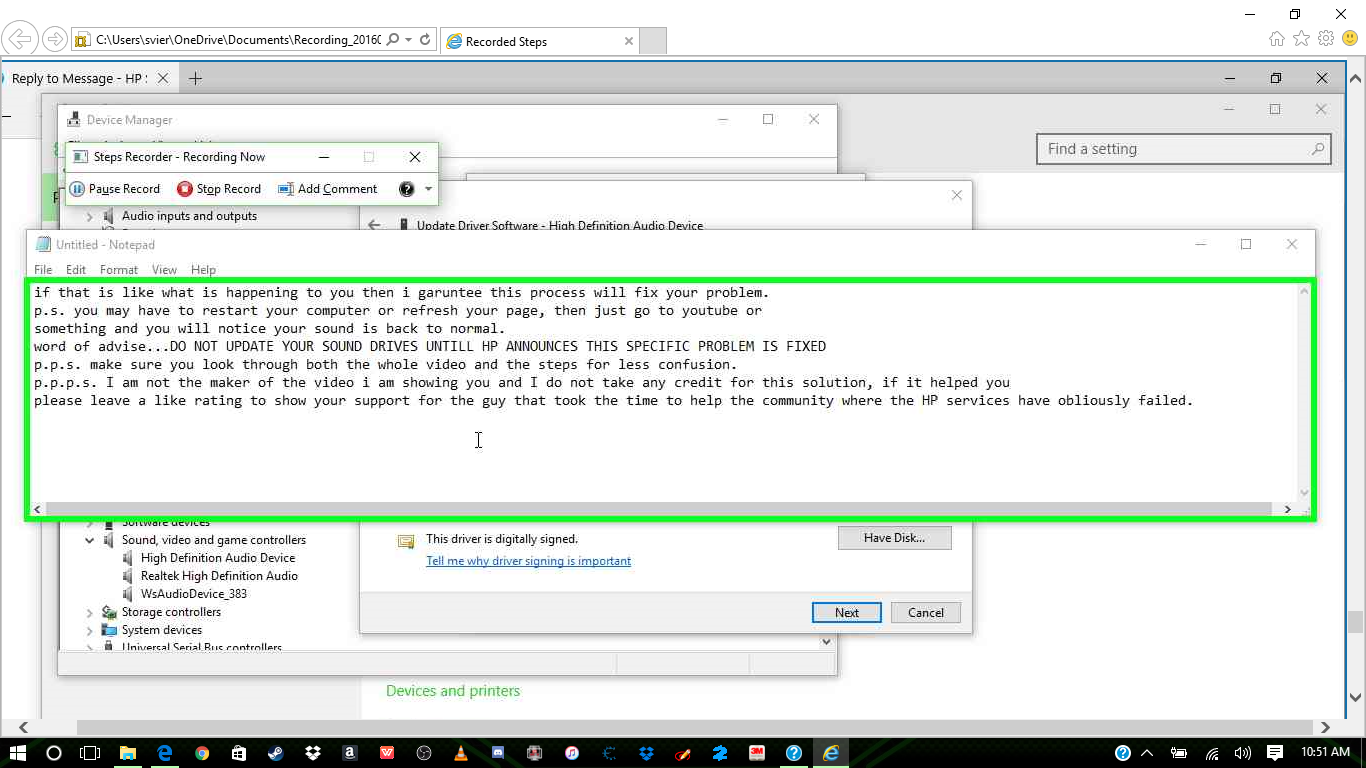Go forward in Internet Explorer
Image resolution: width=1366 pixels, height=768 pixels.
(x=54, y=40)
